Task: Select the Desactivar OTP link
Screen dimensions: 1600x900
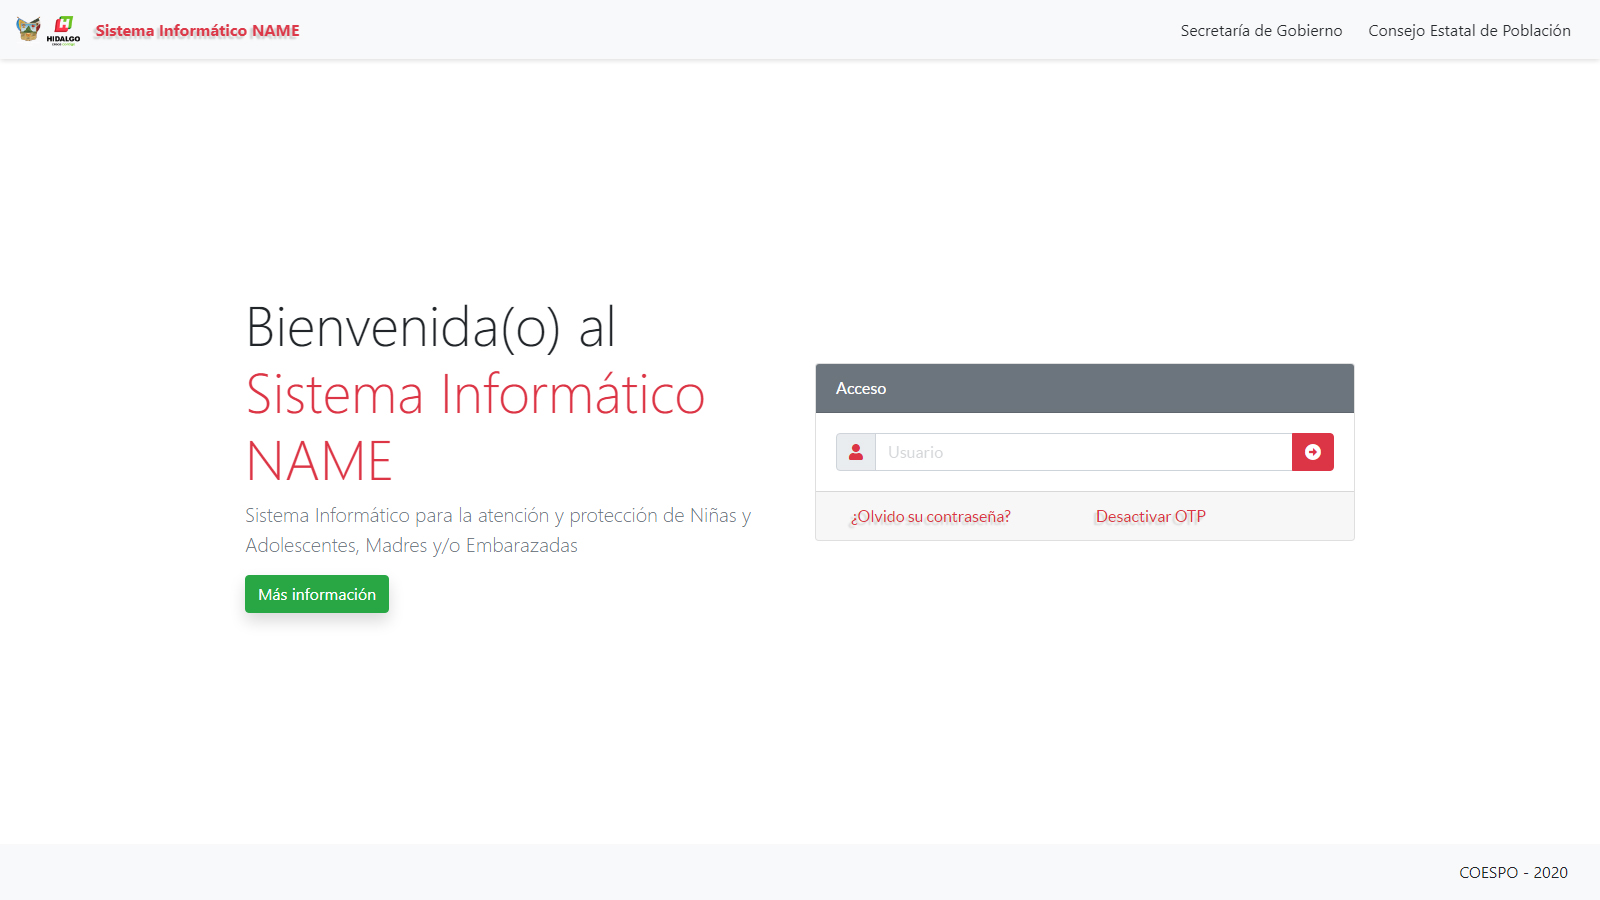Action: (x=1150, y=516)
